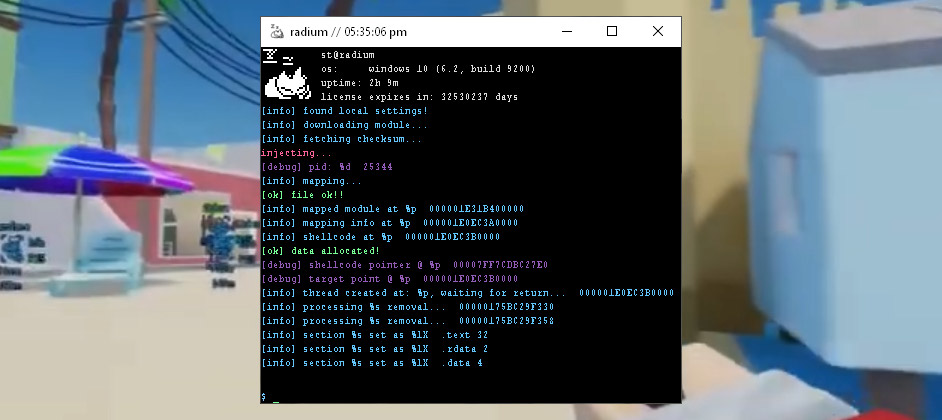Click the '[info] fetching checksum...' line
This screenshot has width=942, height=420.
(x=341, y=139)
